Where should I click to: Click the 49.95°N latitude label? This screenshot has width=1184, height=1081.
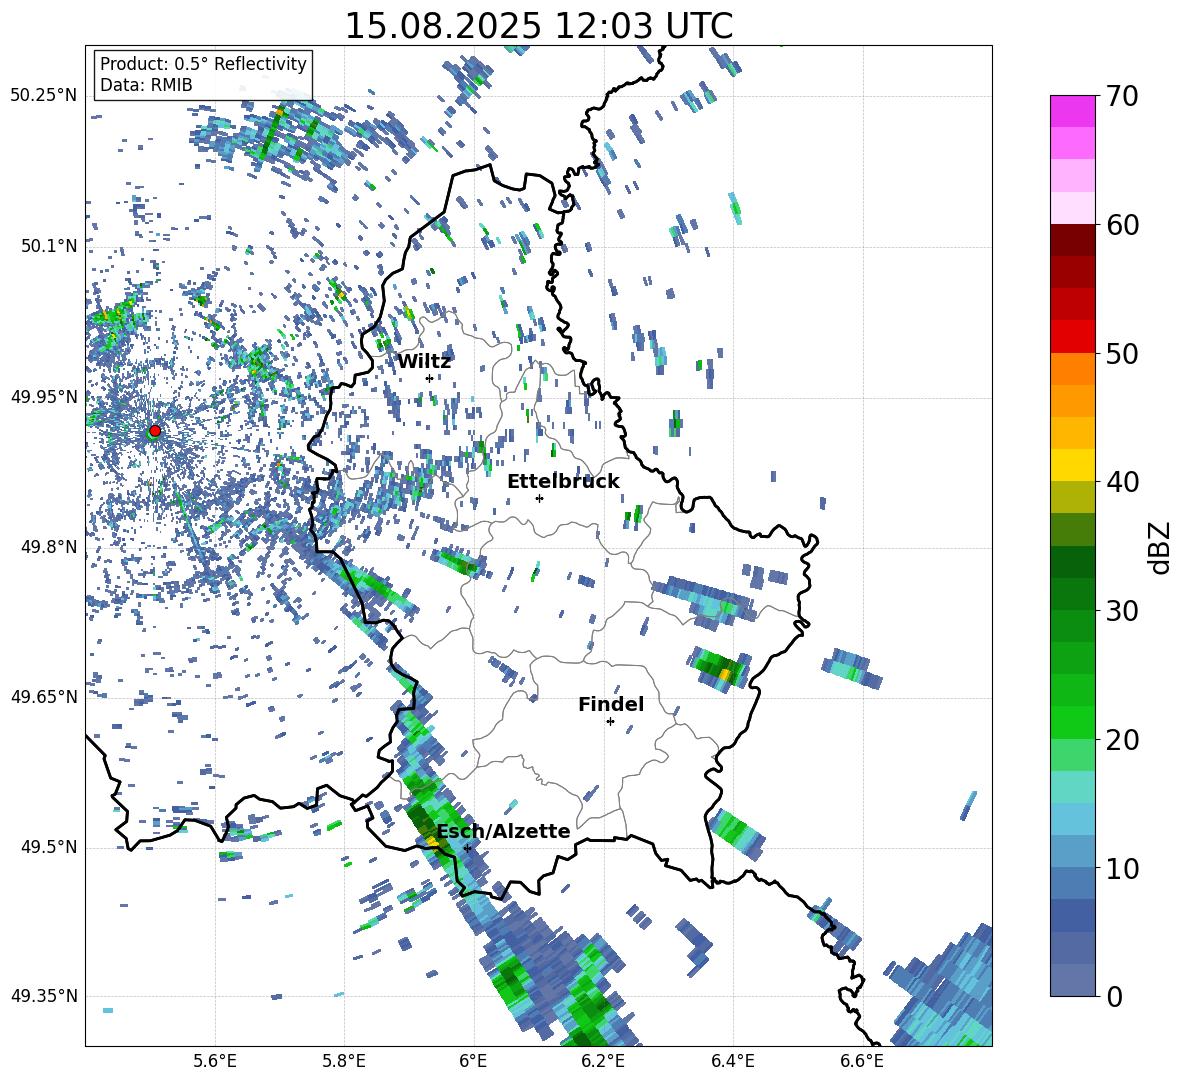tap(44, 397)
